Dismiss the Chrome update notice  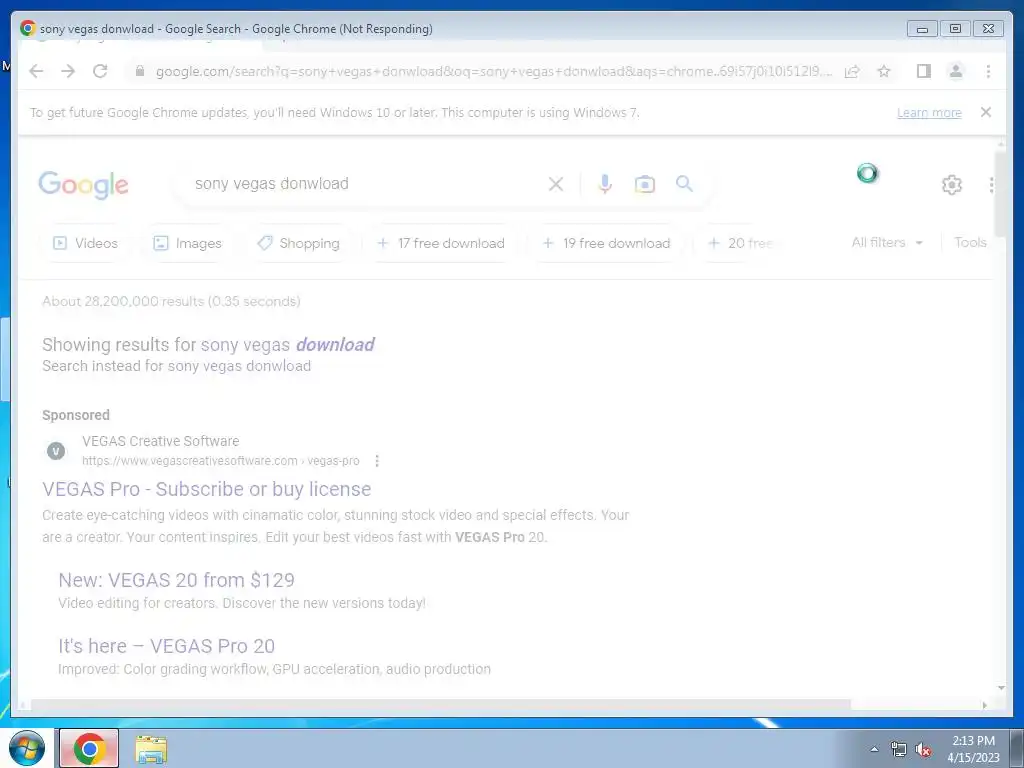click(x=985, y=112)
